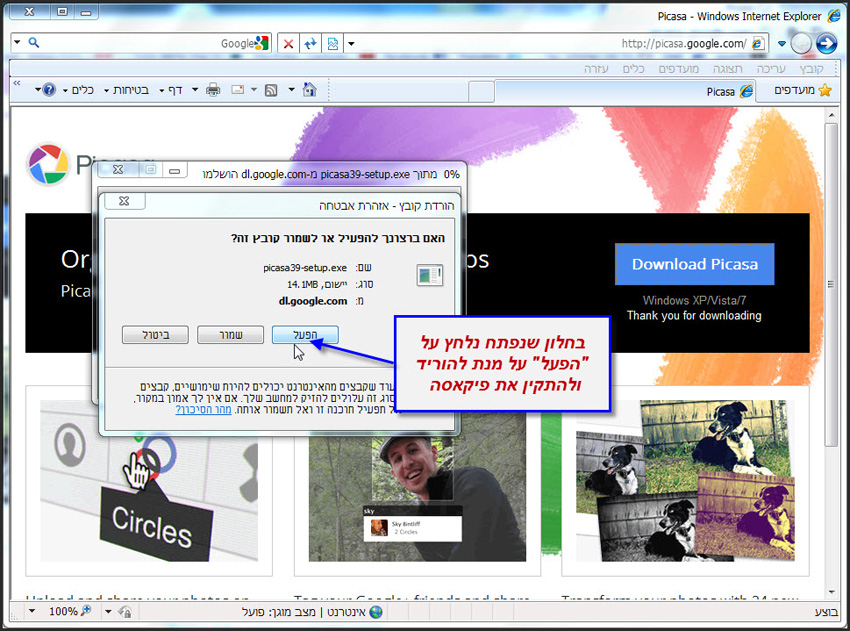Toggle the Compatibility View icon
The width and height of the screenshot is (850, 631).
point(333,43)
